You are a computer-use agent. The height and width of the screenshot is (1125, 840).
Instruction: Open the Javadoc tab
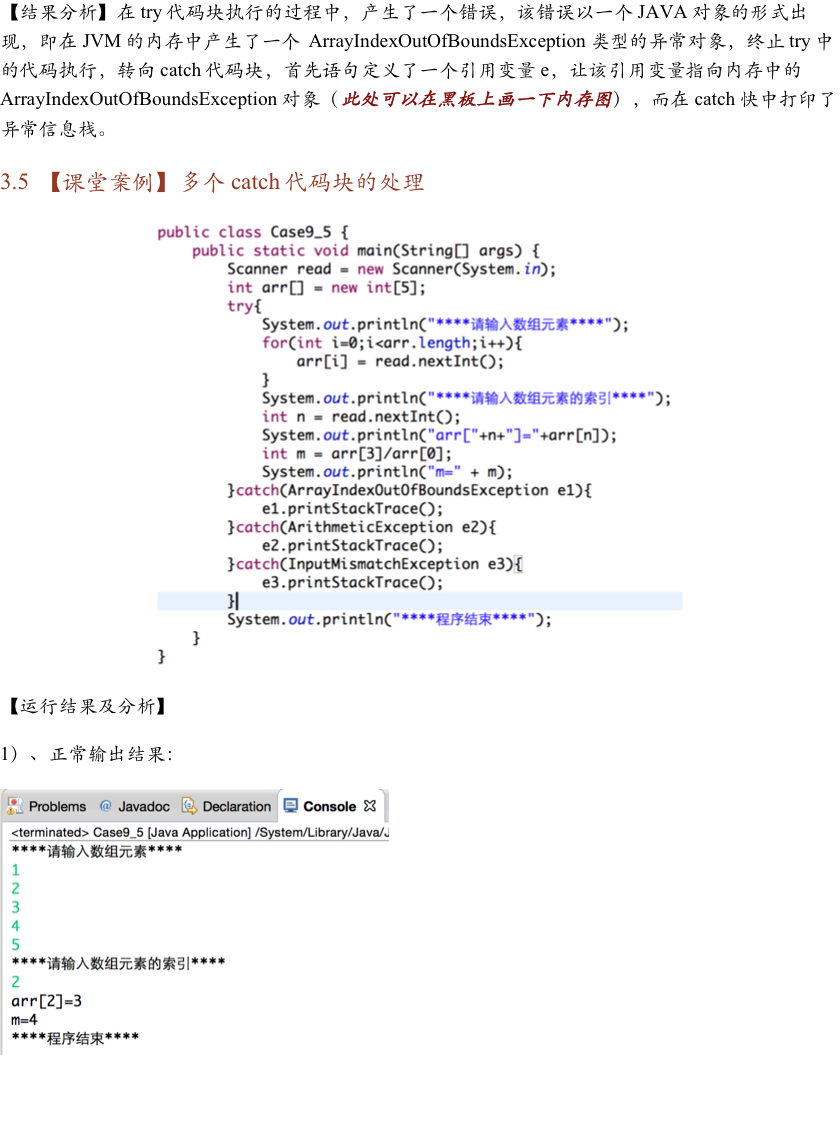pyautogui.click(x=135, y=806)
